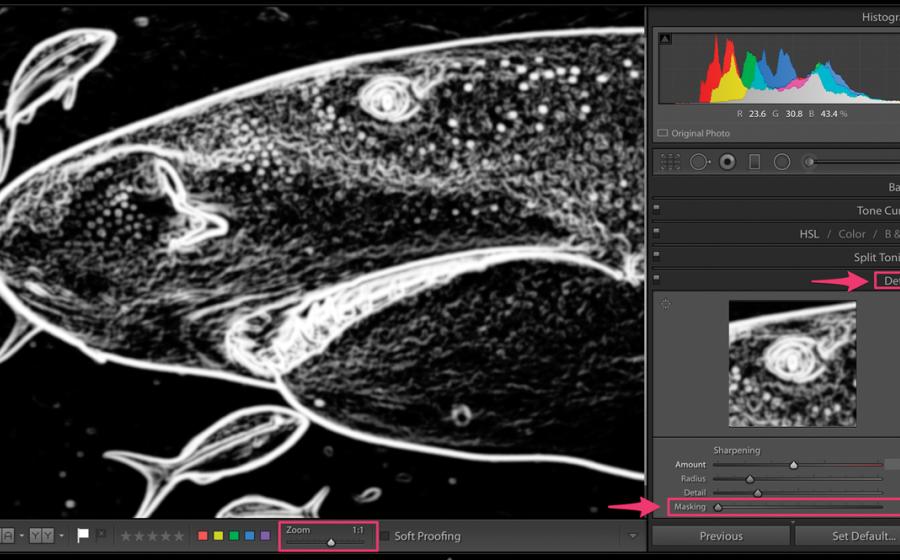This screenshot has width=900, height=560.
Task: Select the Crop Overlay grid tool
Action: (x=670, y=162)
